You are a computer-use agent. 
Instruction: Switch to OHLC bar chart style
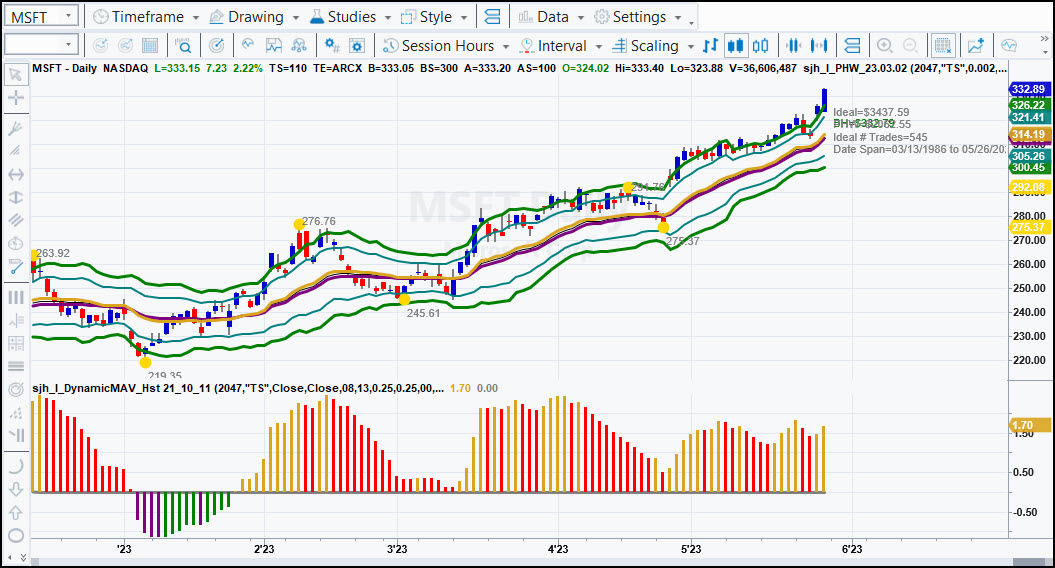[711, 46]
